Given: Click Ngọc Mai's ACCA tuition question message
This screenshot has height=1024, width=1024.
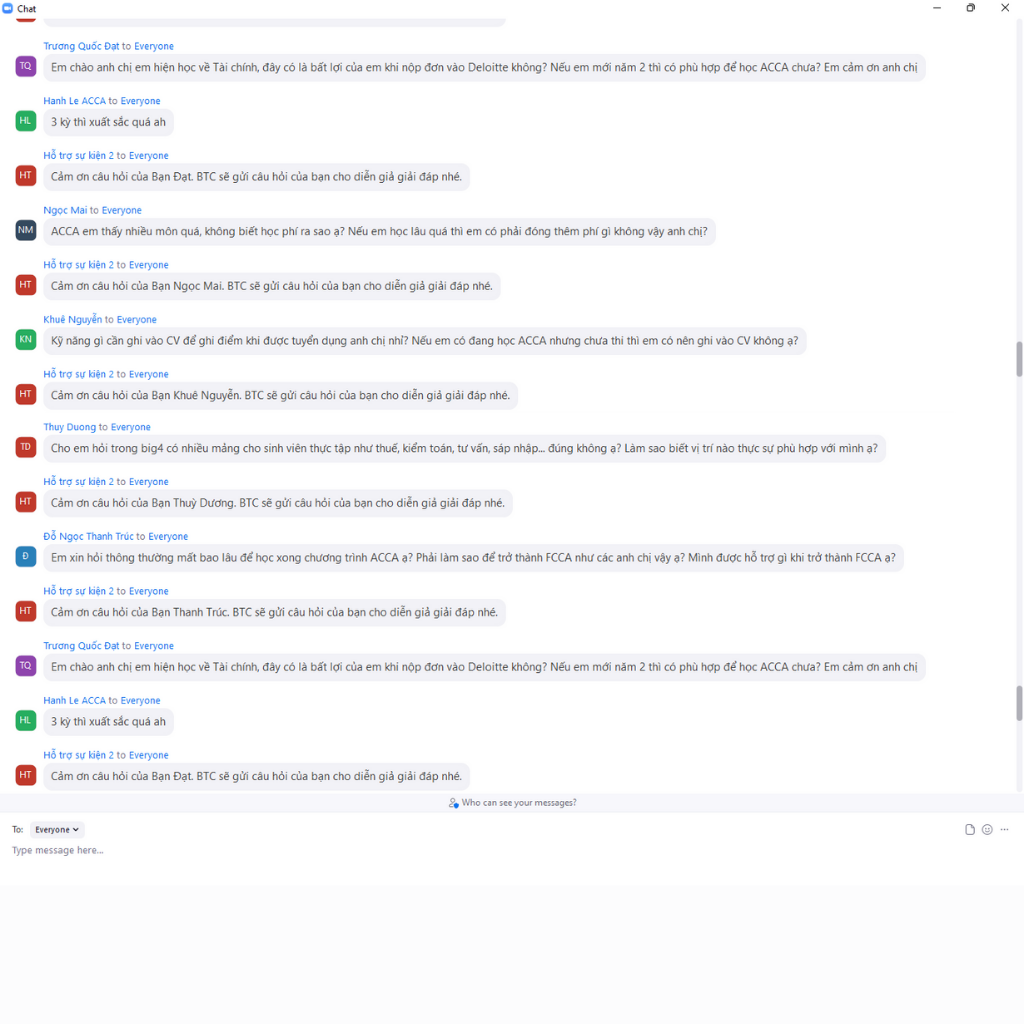Looking at the screenshot, I should pos(379,231).
